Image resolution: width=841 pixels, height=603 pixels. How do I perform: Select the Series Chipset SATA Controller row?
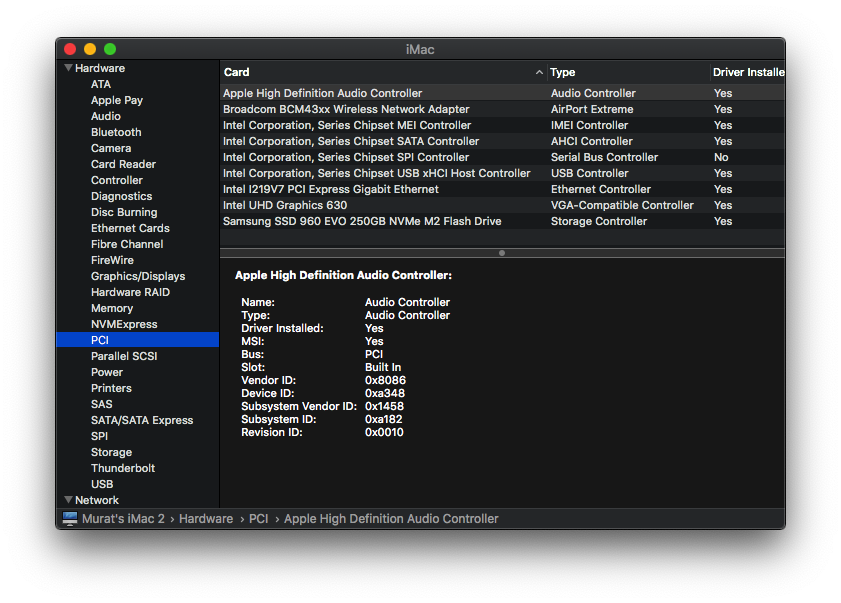(x=502, y=141)
